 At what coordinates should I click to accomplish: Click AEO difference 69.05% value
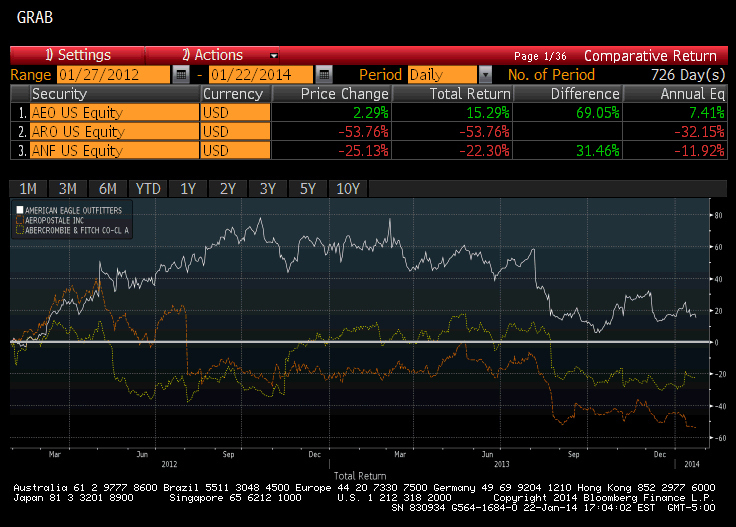coord(598,113)
